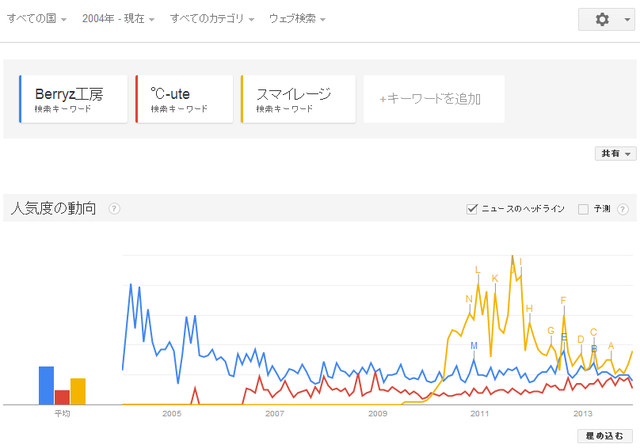
Task: Click the blue average bar for Berryz工房
Action: point(46,386)
